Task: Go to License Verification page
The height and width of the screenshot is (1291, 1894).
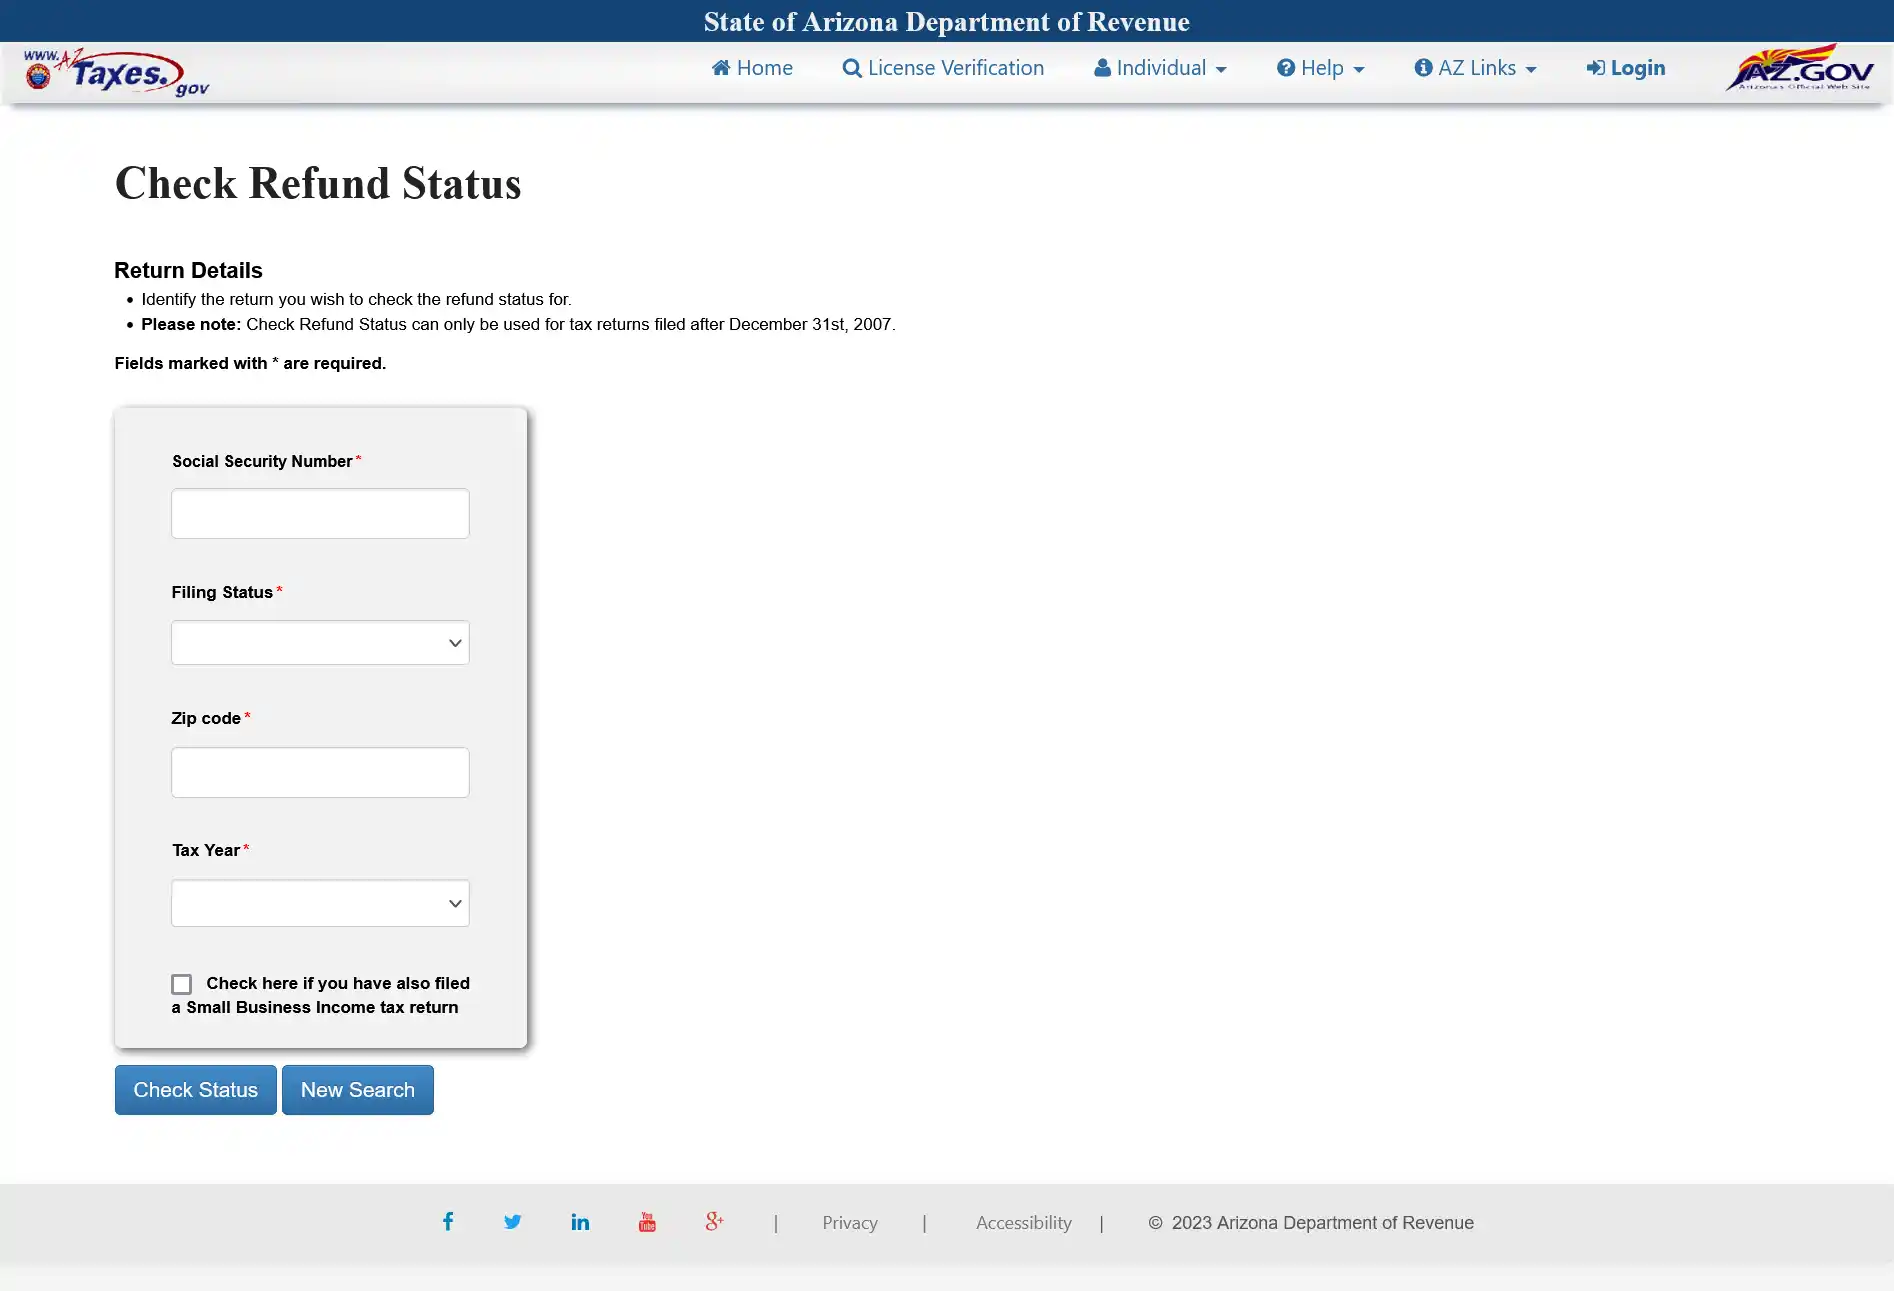Action: (x=943, y=68)
